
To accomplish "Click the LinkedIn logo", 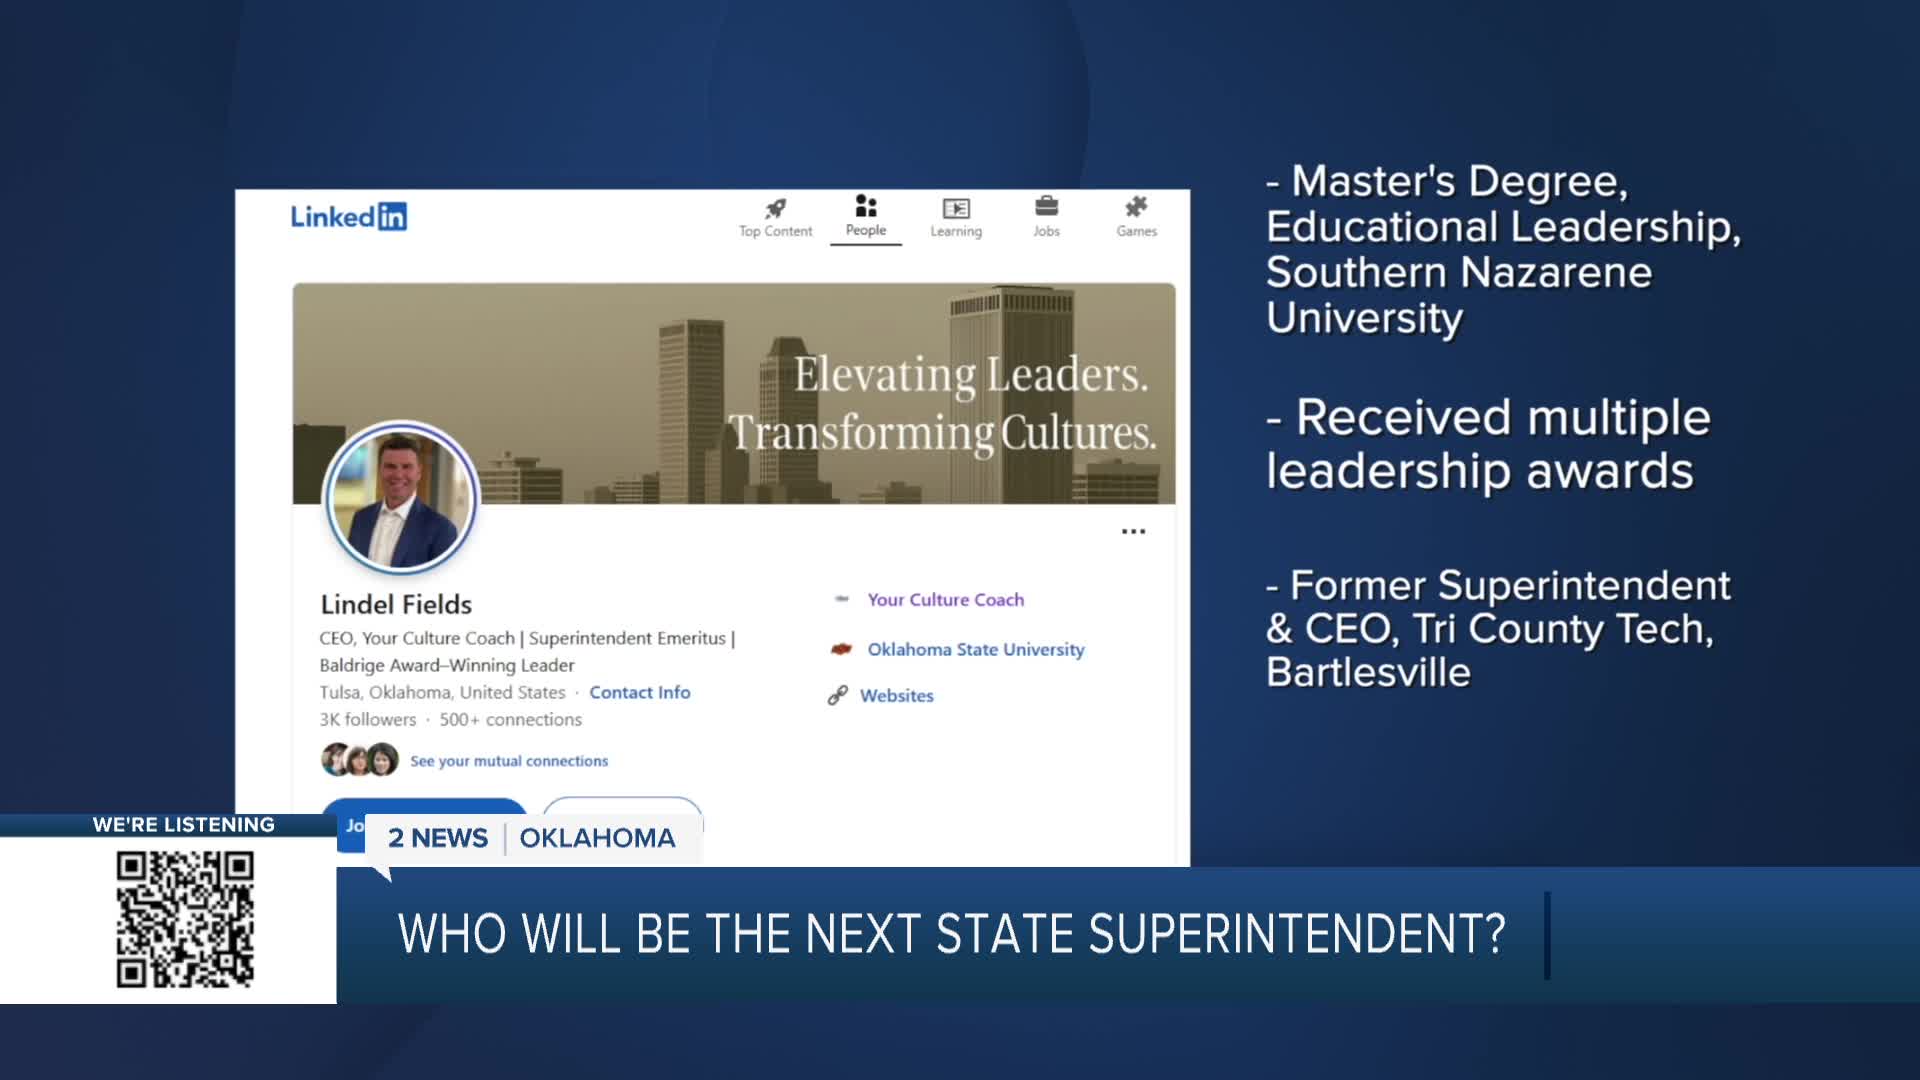I will pos(348,217).
